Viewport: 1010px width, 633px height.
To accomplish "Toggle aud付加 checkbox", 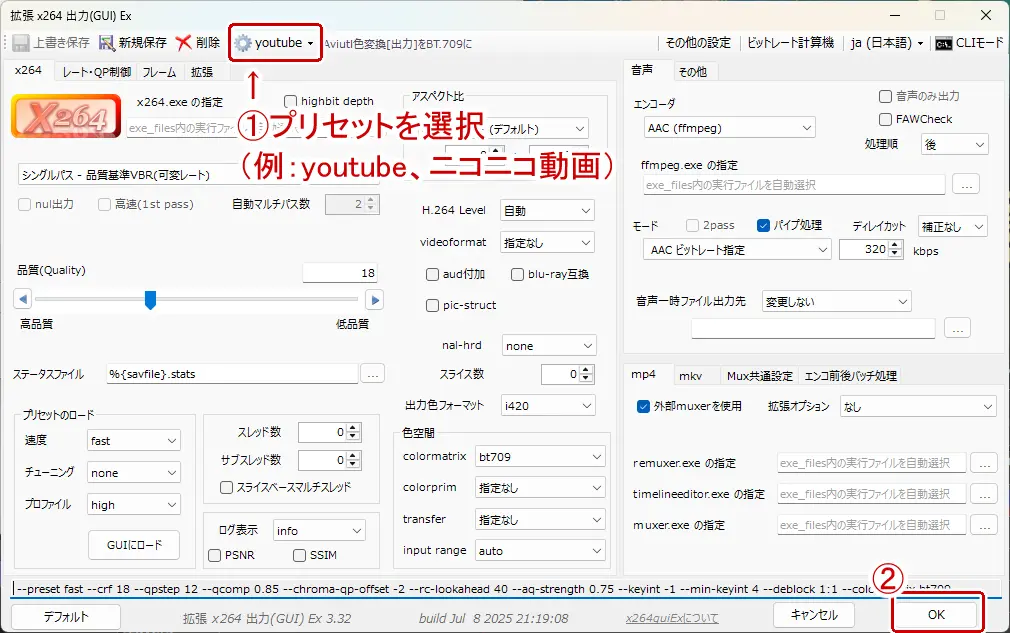I will pyautogui.click(x=432, y=274).
